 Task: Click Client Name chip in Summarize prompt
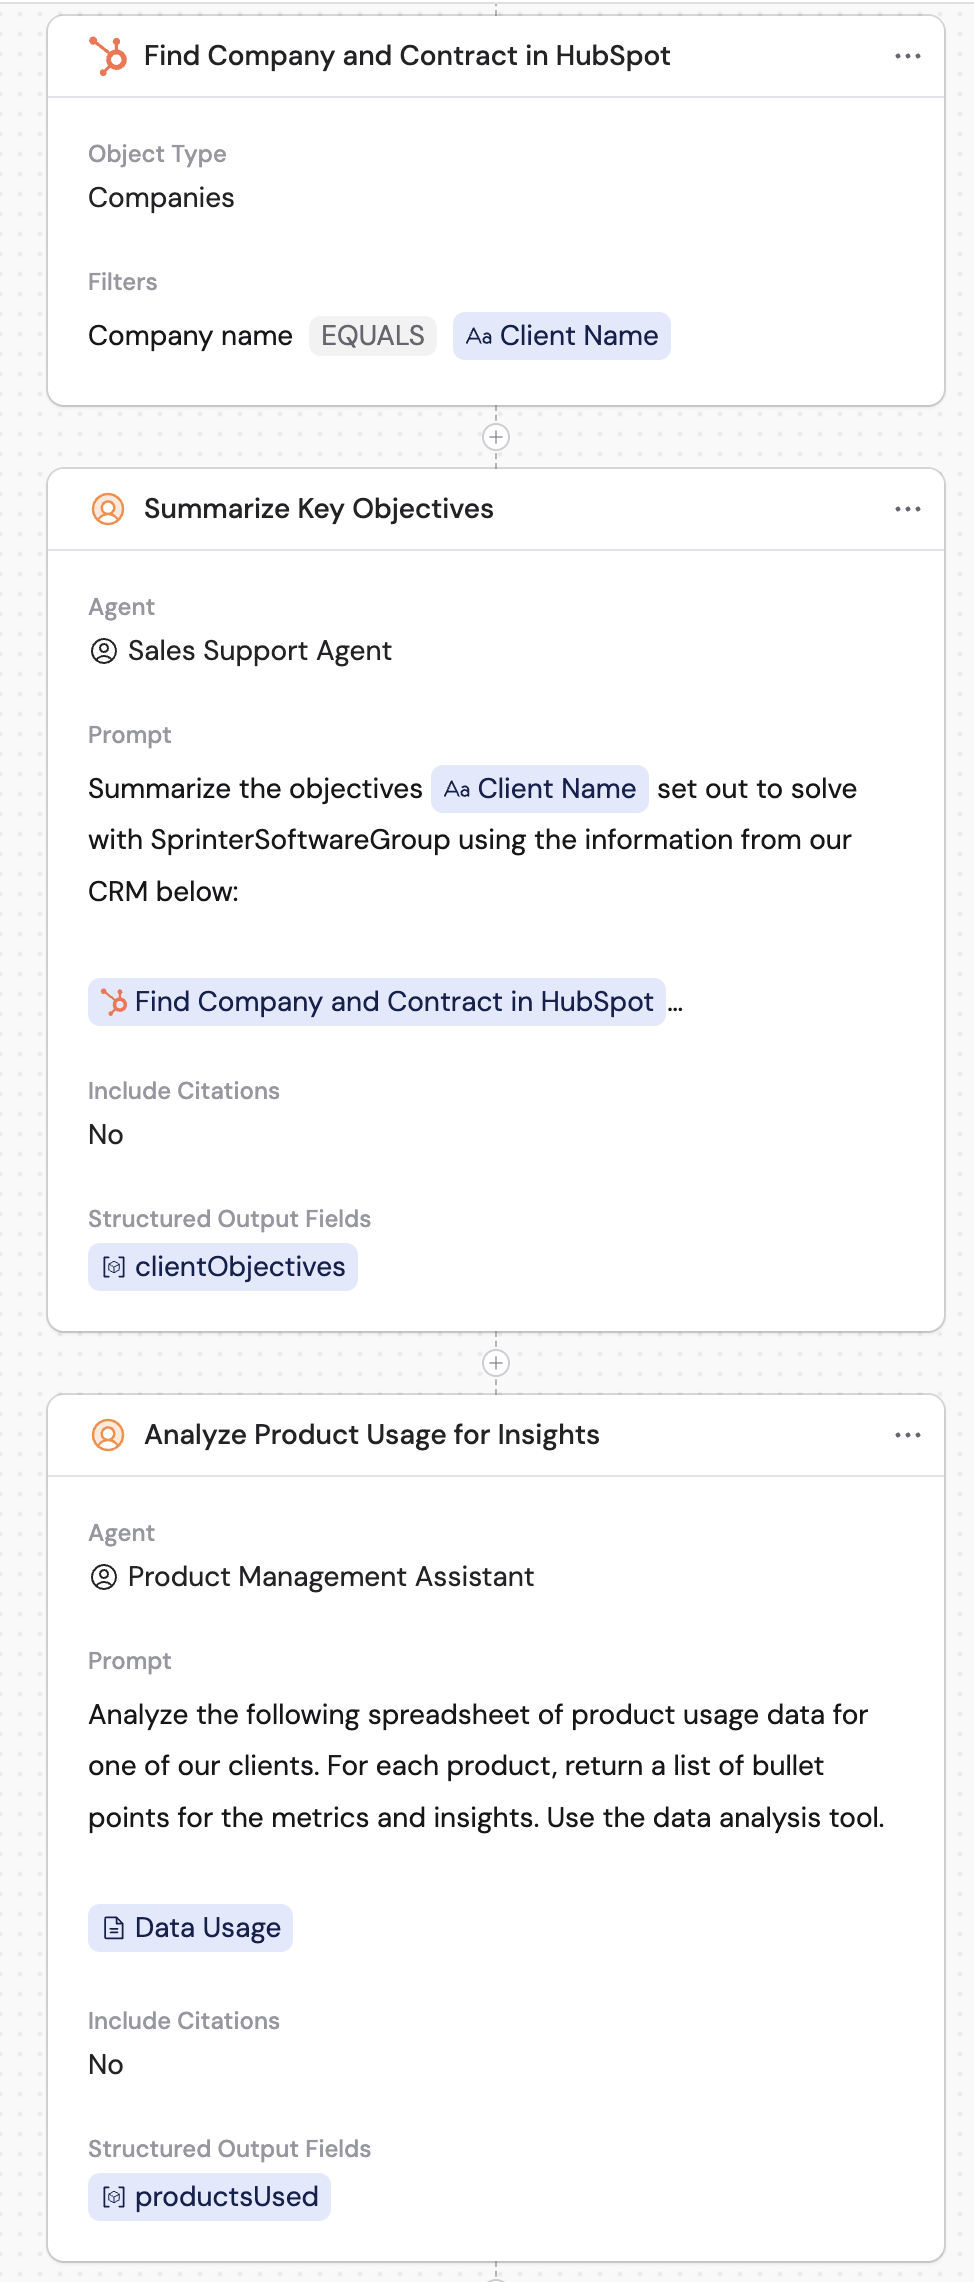(x=540, y=789)
